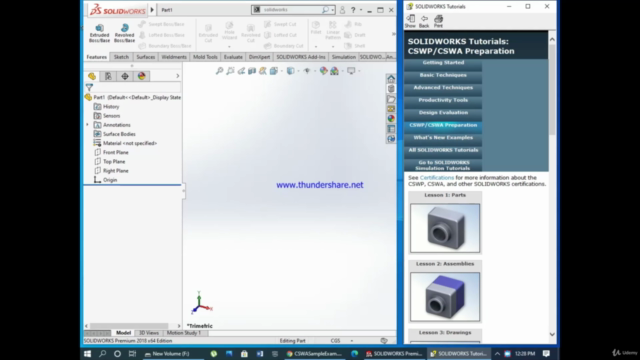
Task: Click Dynamic Annotation Views icon
Action: [x=262, y=71]
